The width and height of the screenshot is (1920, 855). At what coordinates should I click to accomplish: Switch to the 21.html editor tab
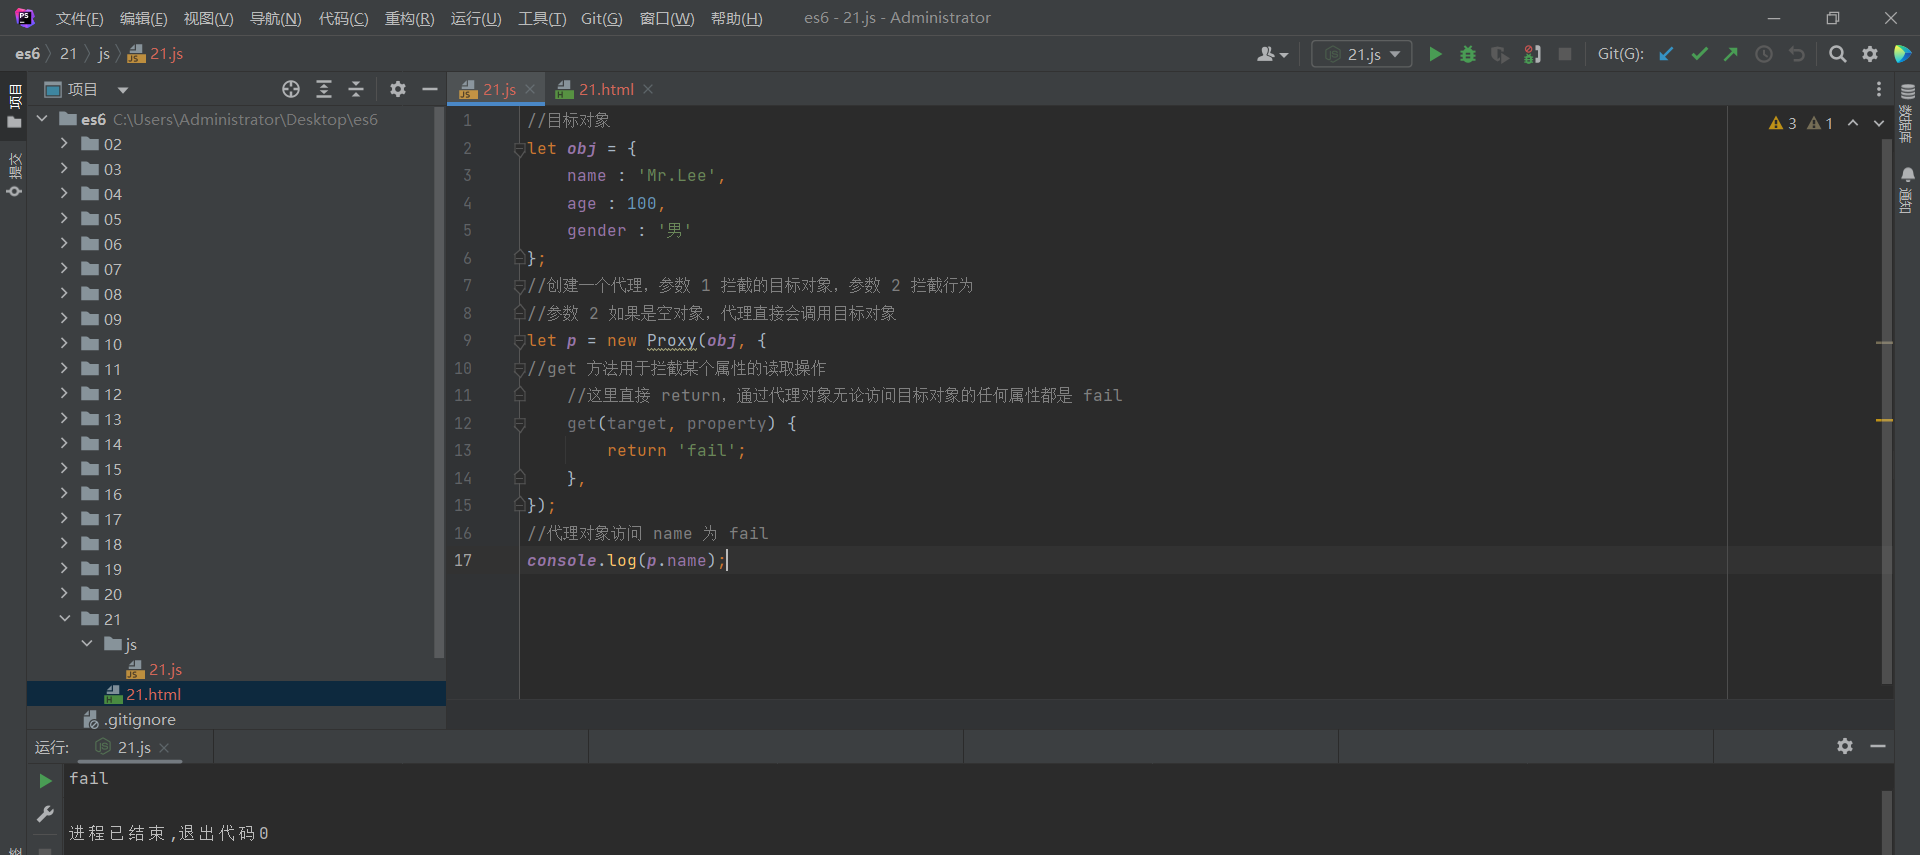(x=606, y=89)
